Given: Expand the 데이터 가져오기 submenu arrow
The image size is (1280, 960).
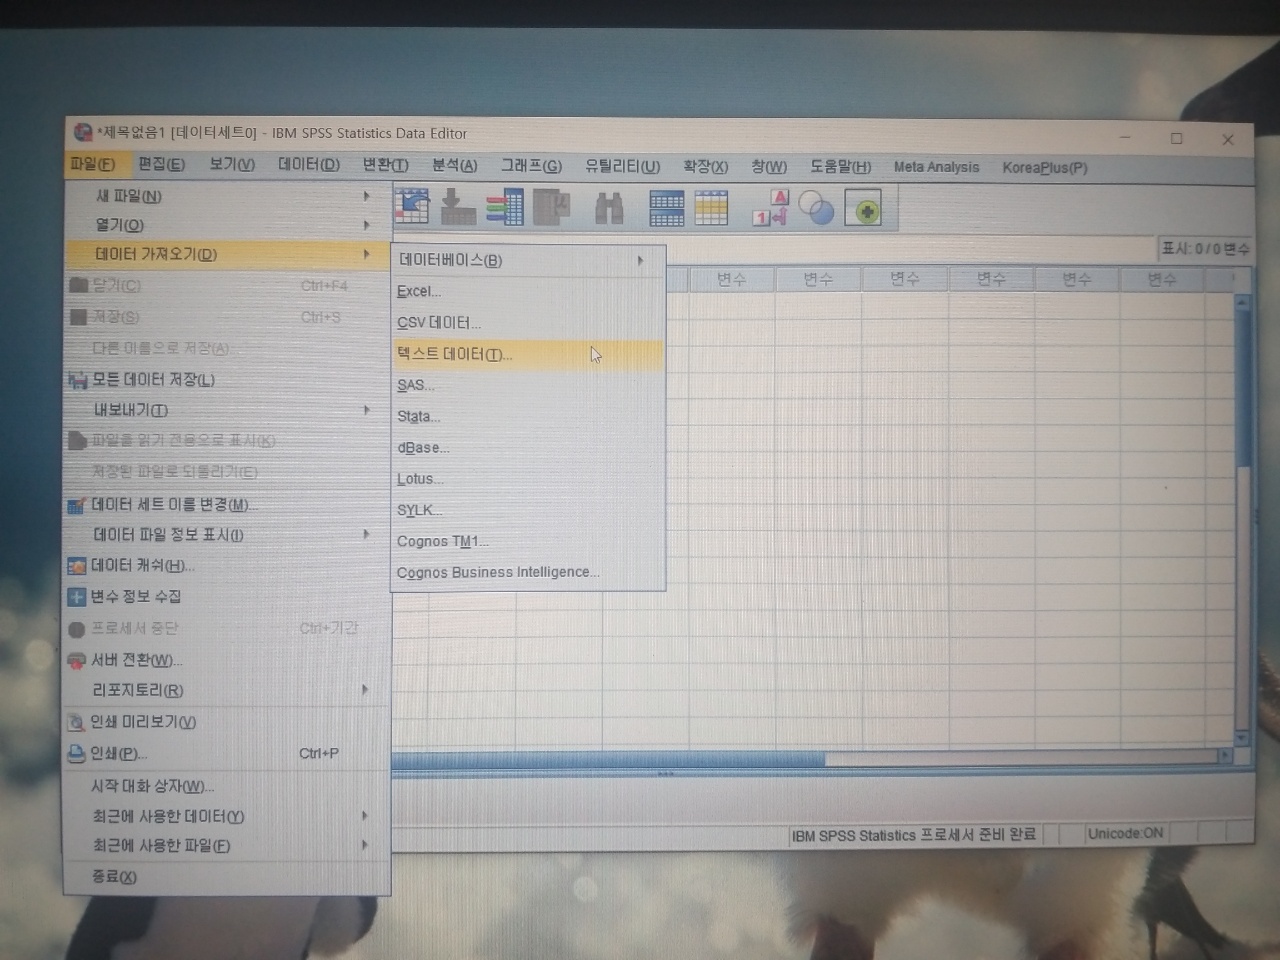Looking at the screenshot, I should (367, 254).
